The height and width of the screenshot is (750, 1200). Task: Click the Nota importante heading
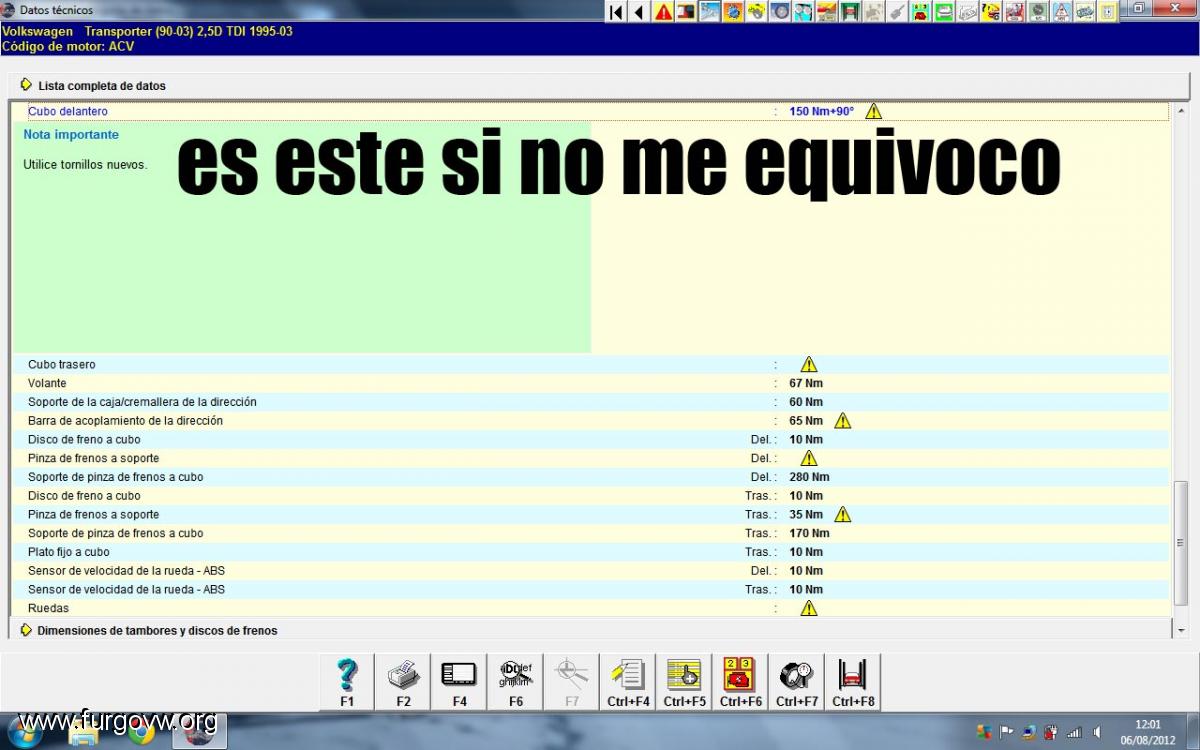(x=71, y=135)
